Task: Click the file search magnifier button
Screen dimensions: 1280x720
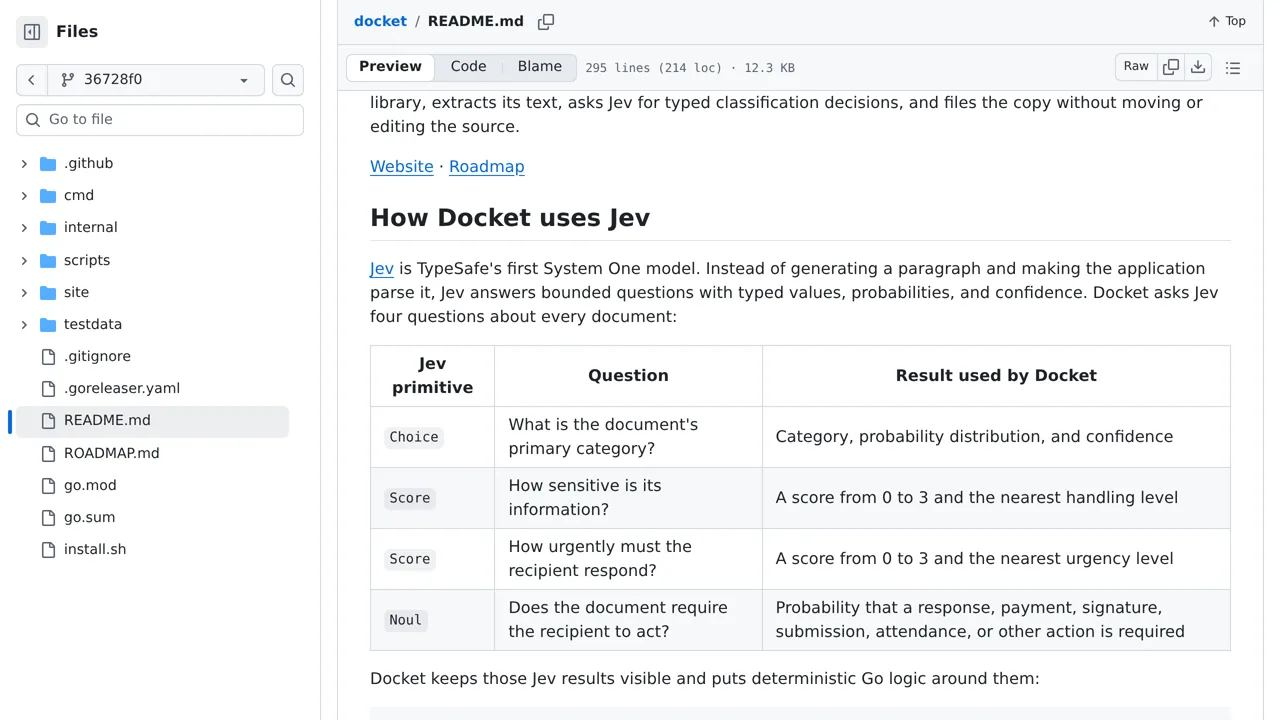Action: (x=288, y=80)
